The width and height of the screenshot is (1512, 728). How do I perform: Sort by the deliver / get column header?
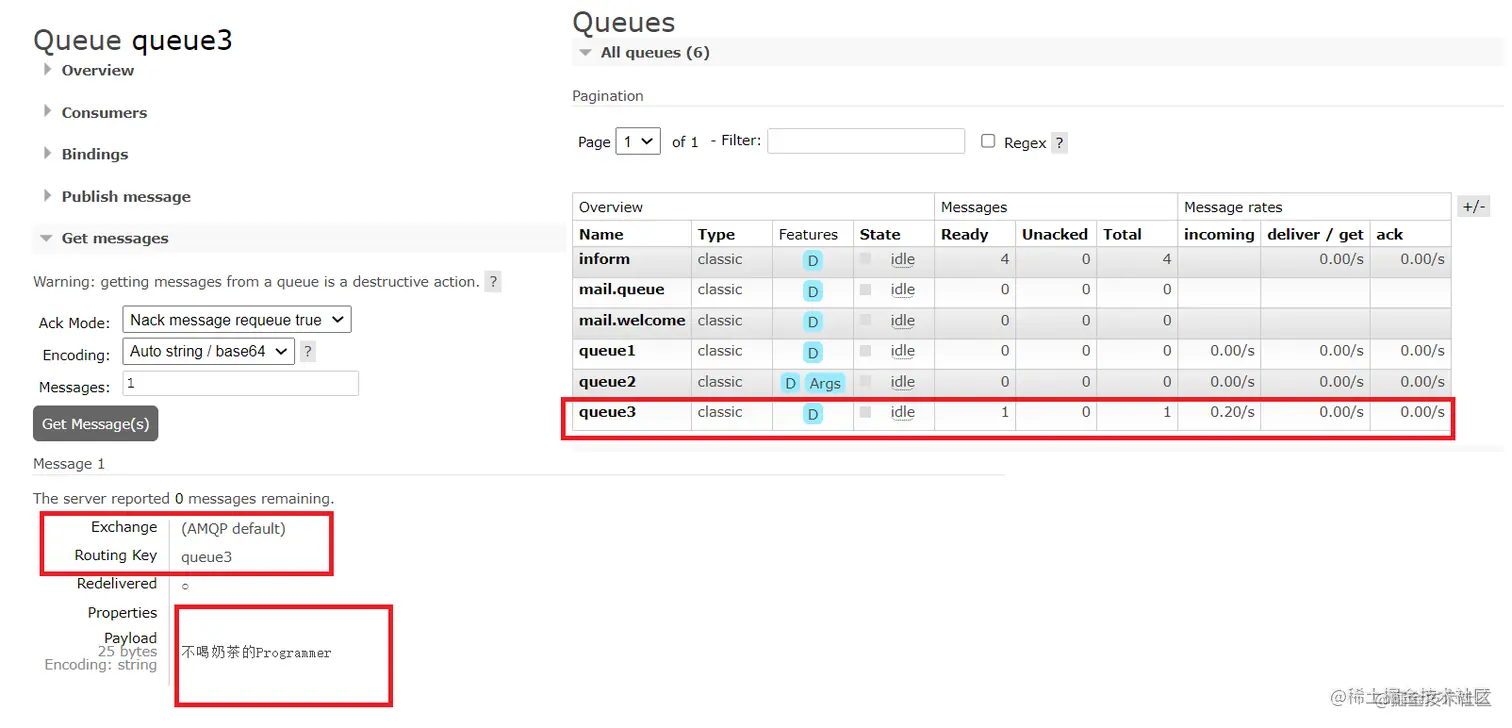[1315, 234]
